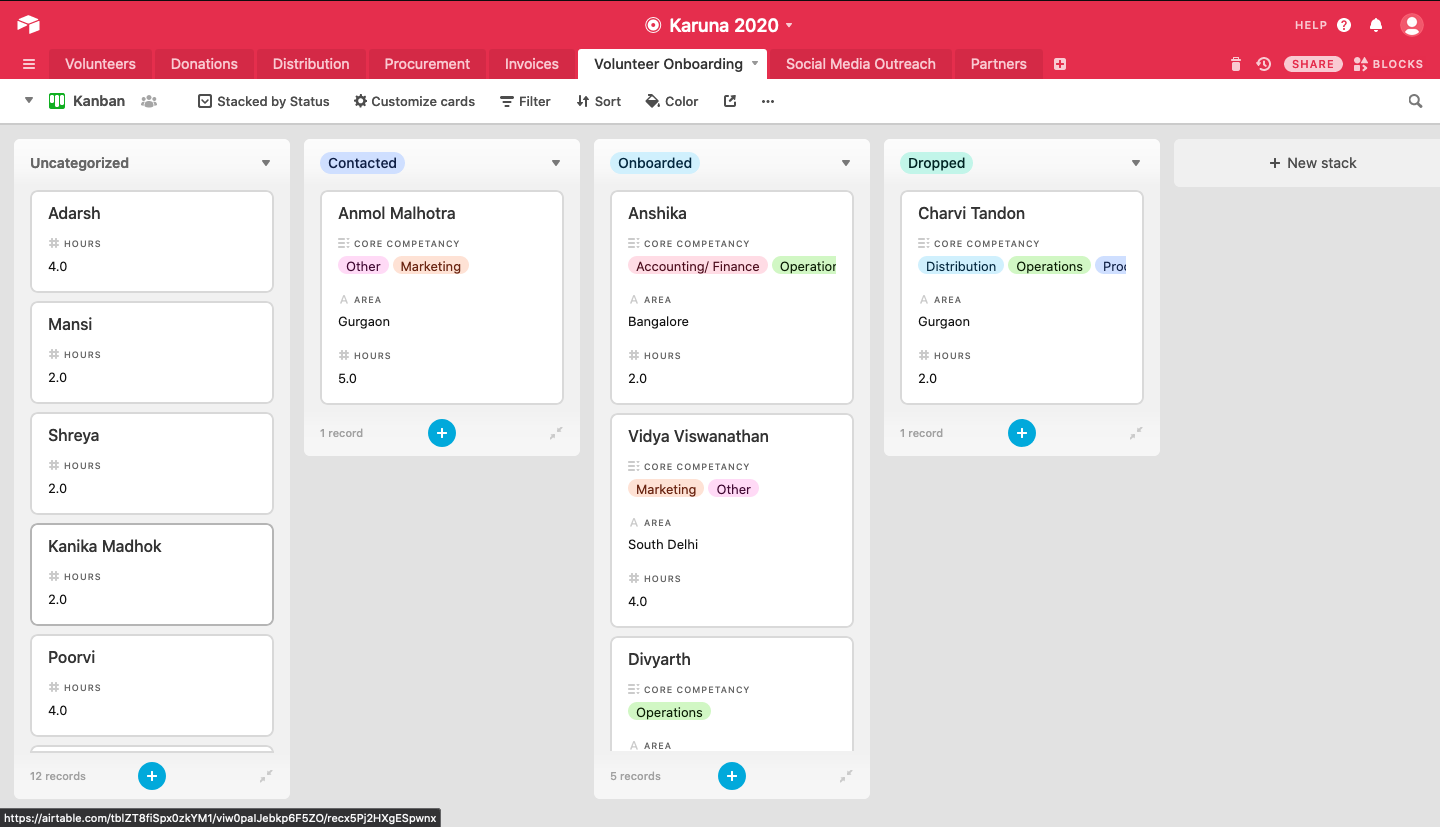Click the SHARE button
The image size is (1440, 827).
tap(1312, 64)
